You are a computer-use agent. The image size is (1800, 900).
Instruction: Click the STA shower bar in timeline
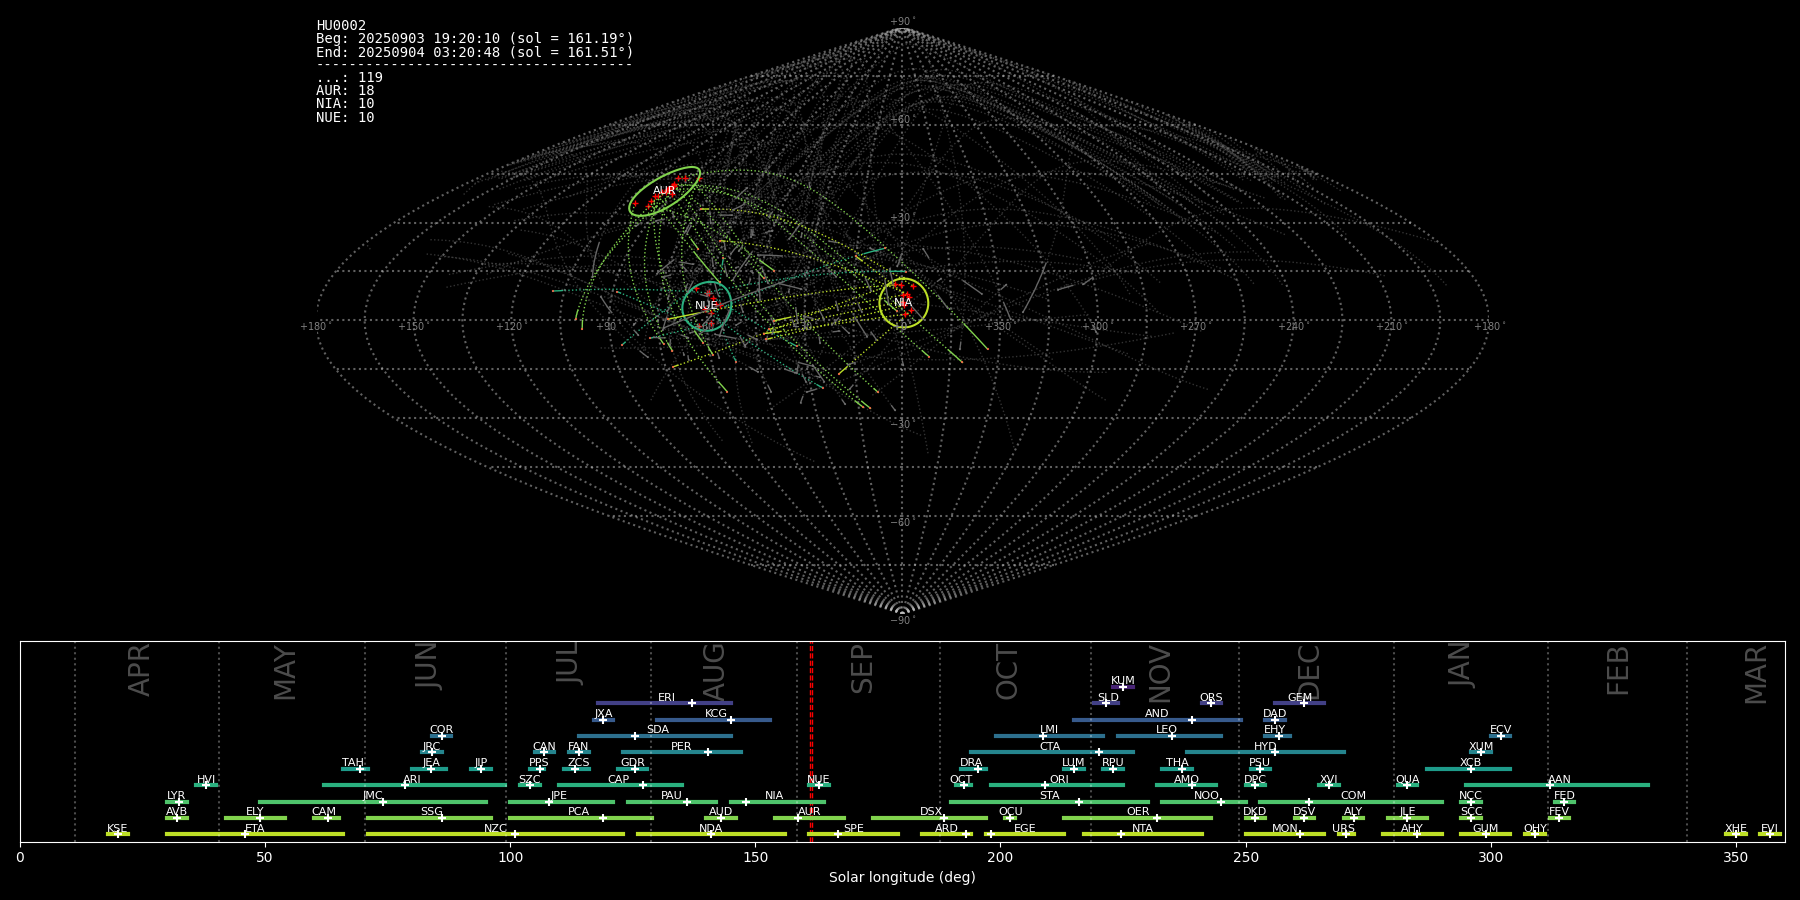[x=1049, y=801]
